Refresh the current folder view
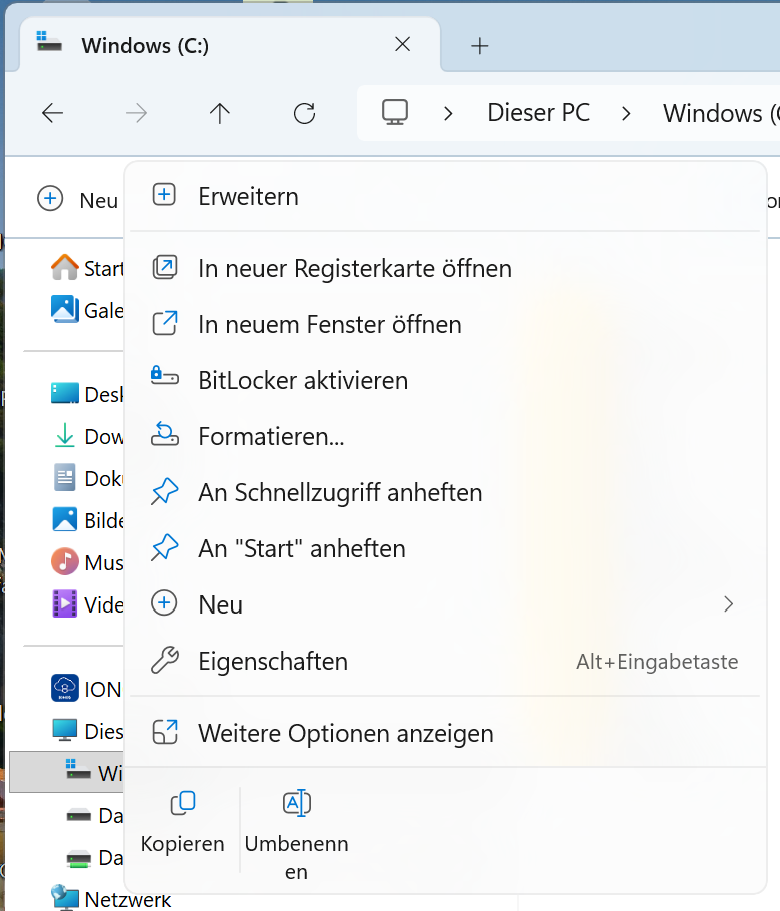Viewport: 780px width, 911px height. point(304,113)
